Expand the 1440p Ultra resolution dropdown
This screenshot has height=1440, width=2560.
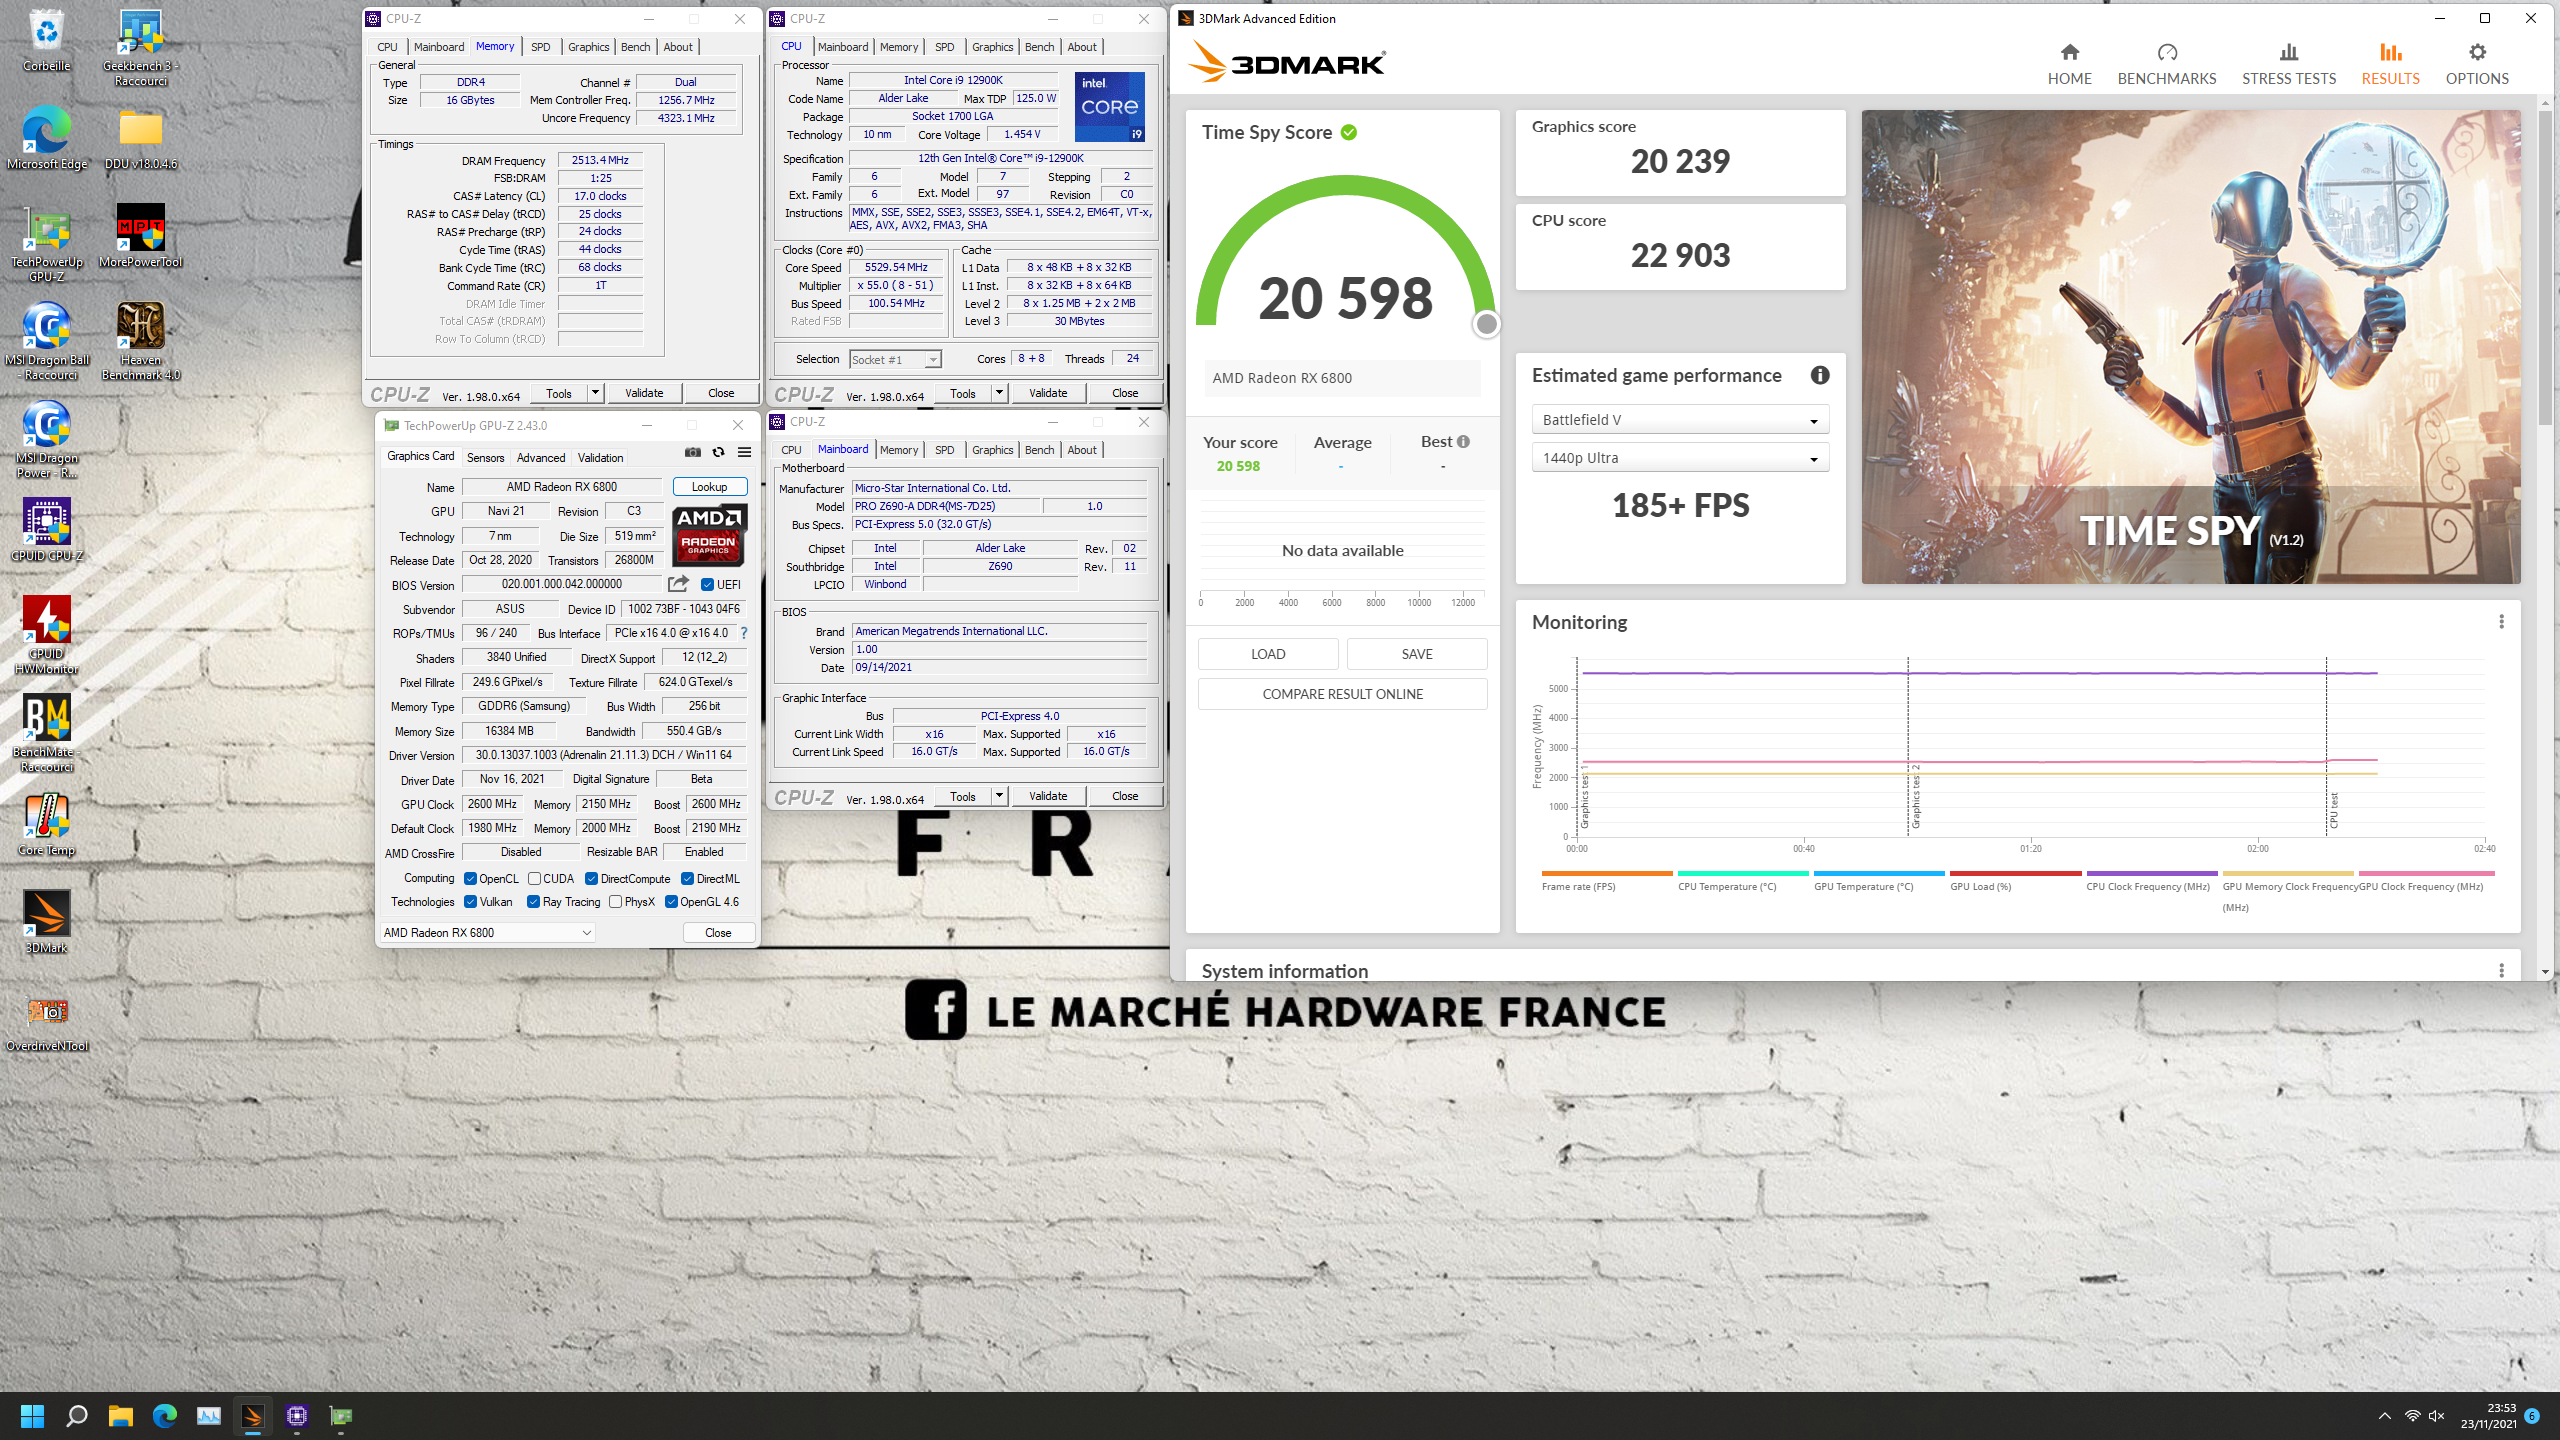coord(1680,458)
